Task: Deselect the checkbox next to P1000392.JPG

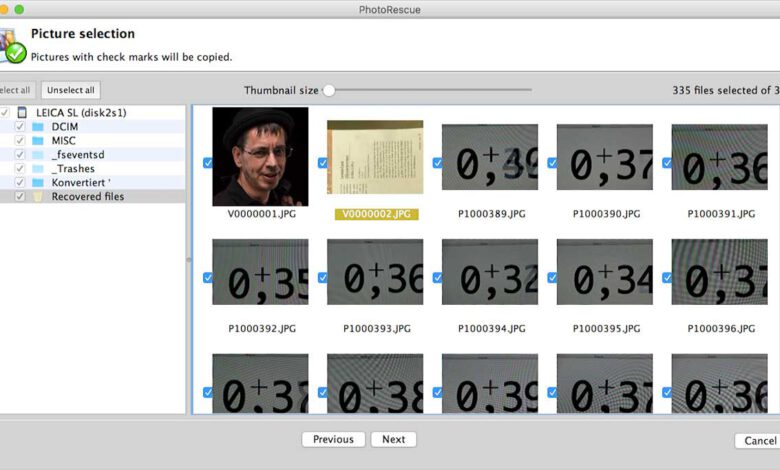Action: (x=208, y=277)
